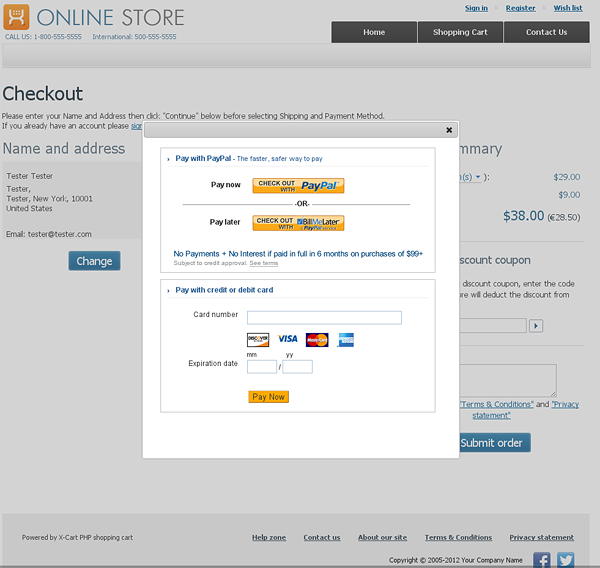Image resolution: width=600 pixels, height=568 pixels.
Task: Open the footer Terms & Conditions link
Action: 458,537
